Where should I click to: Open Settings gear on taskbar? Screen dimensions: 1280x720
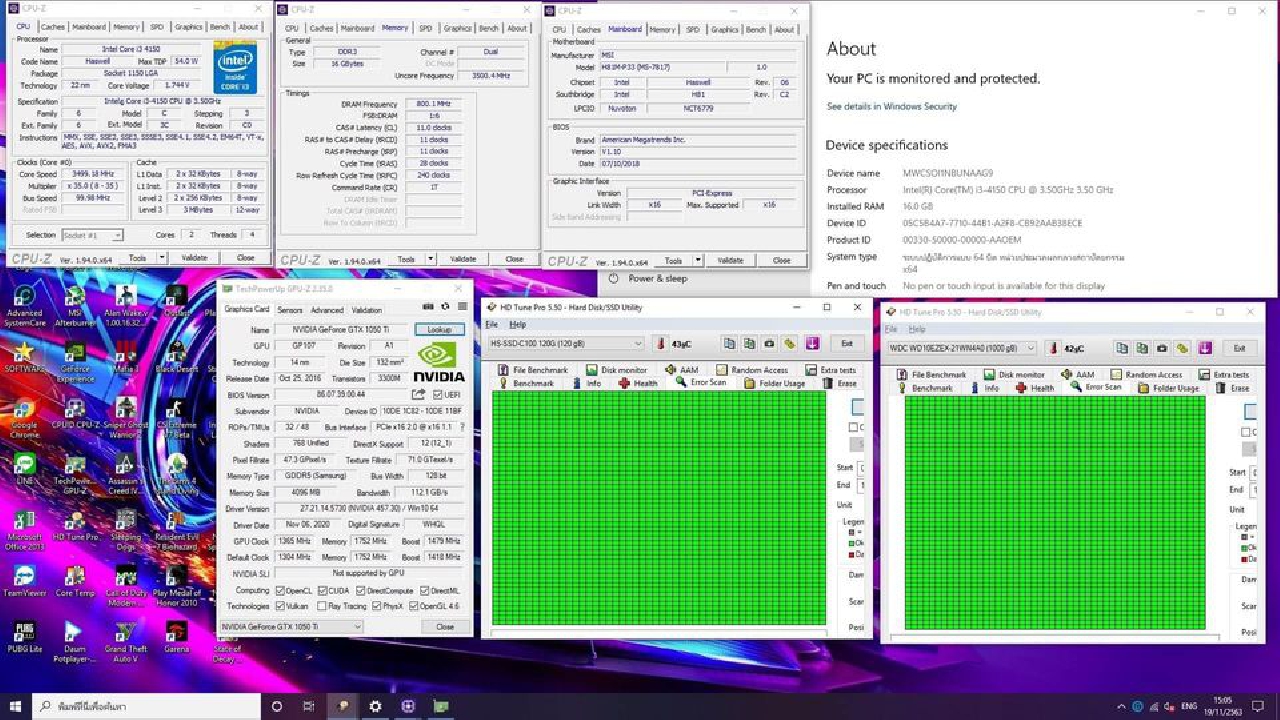point(375,706)
